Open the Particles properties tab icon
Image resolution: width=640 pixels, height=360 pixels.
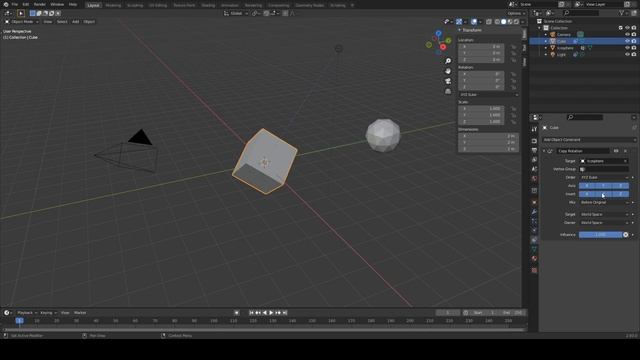pos(534,221)
